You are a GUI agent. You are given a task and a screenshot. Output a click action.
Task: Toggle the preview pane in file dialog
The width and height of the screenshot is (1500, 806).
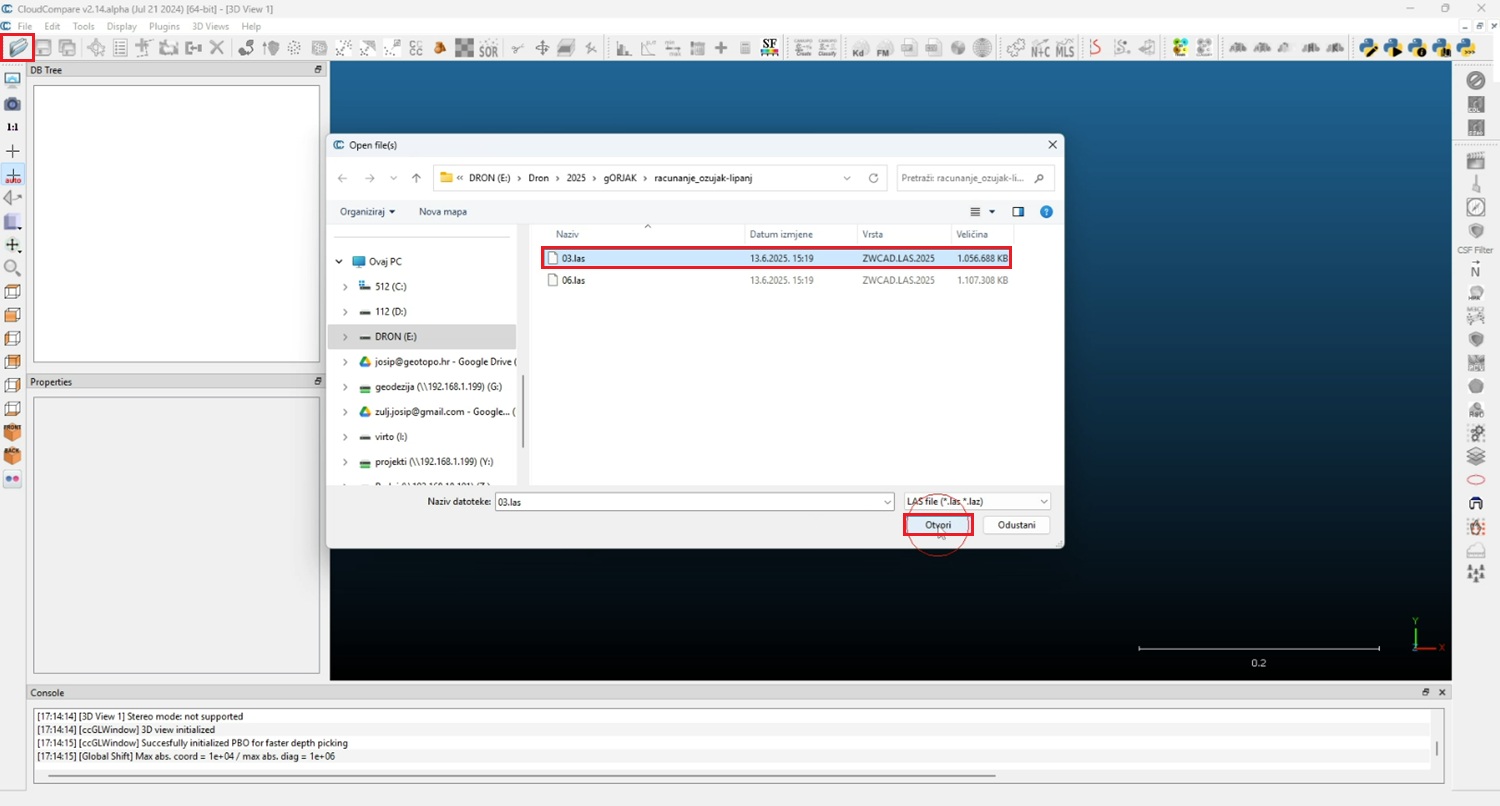1018,212
